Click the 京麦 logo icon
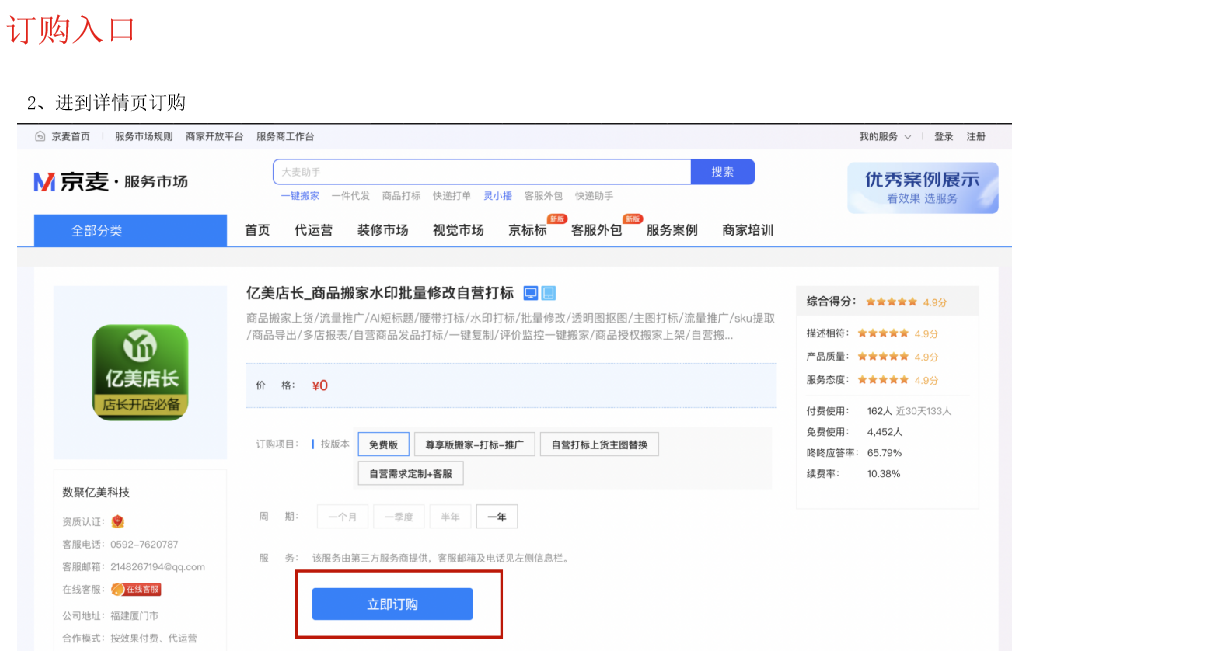The width and height of the screenshot is (1205, 652). click(45, 181)
